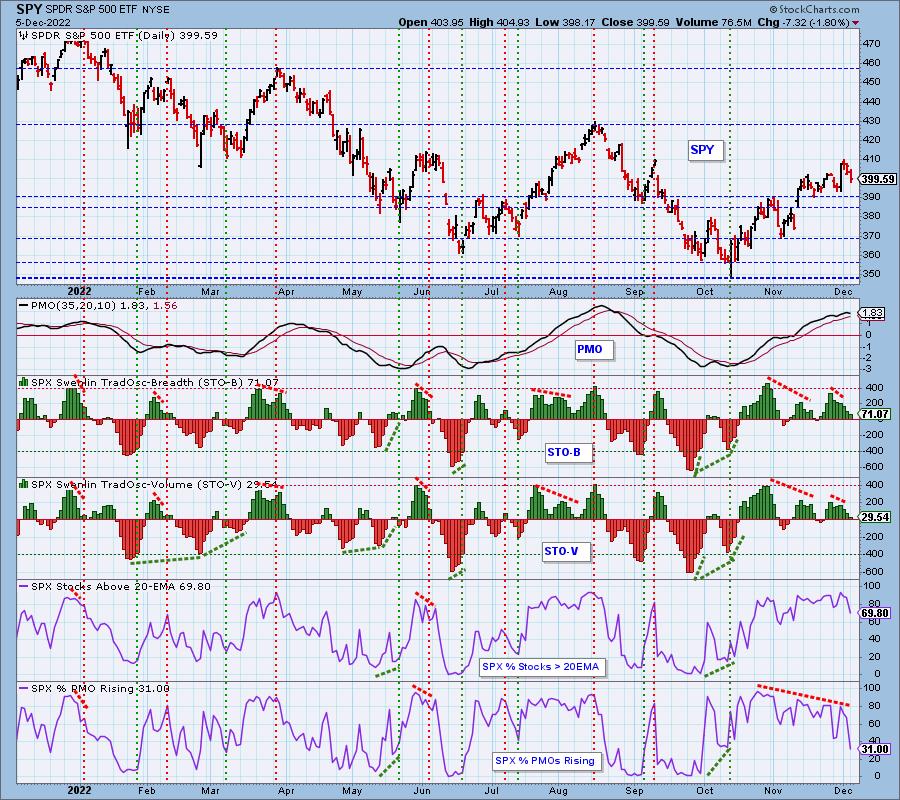900x800 pixels.
Task: Click the 71.07 value tag on the right axis
Action: point(875,414)
